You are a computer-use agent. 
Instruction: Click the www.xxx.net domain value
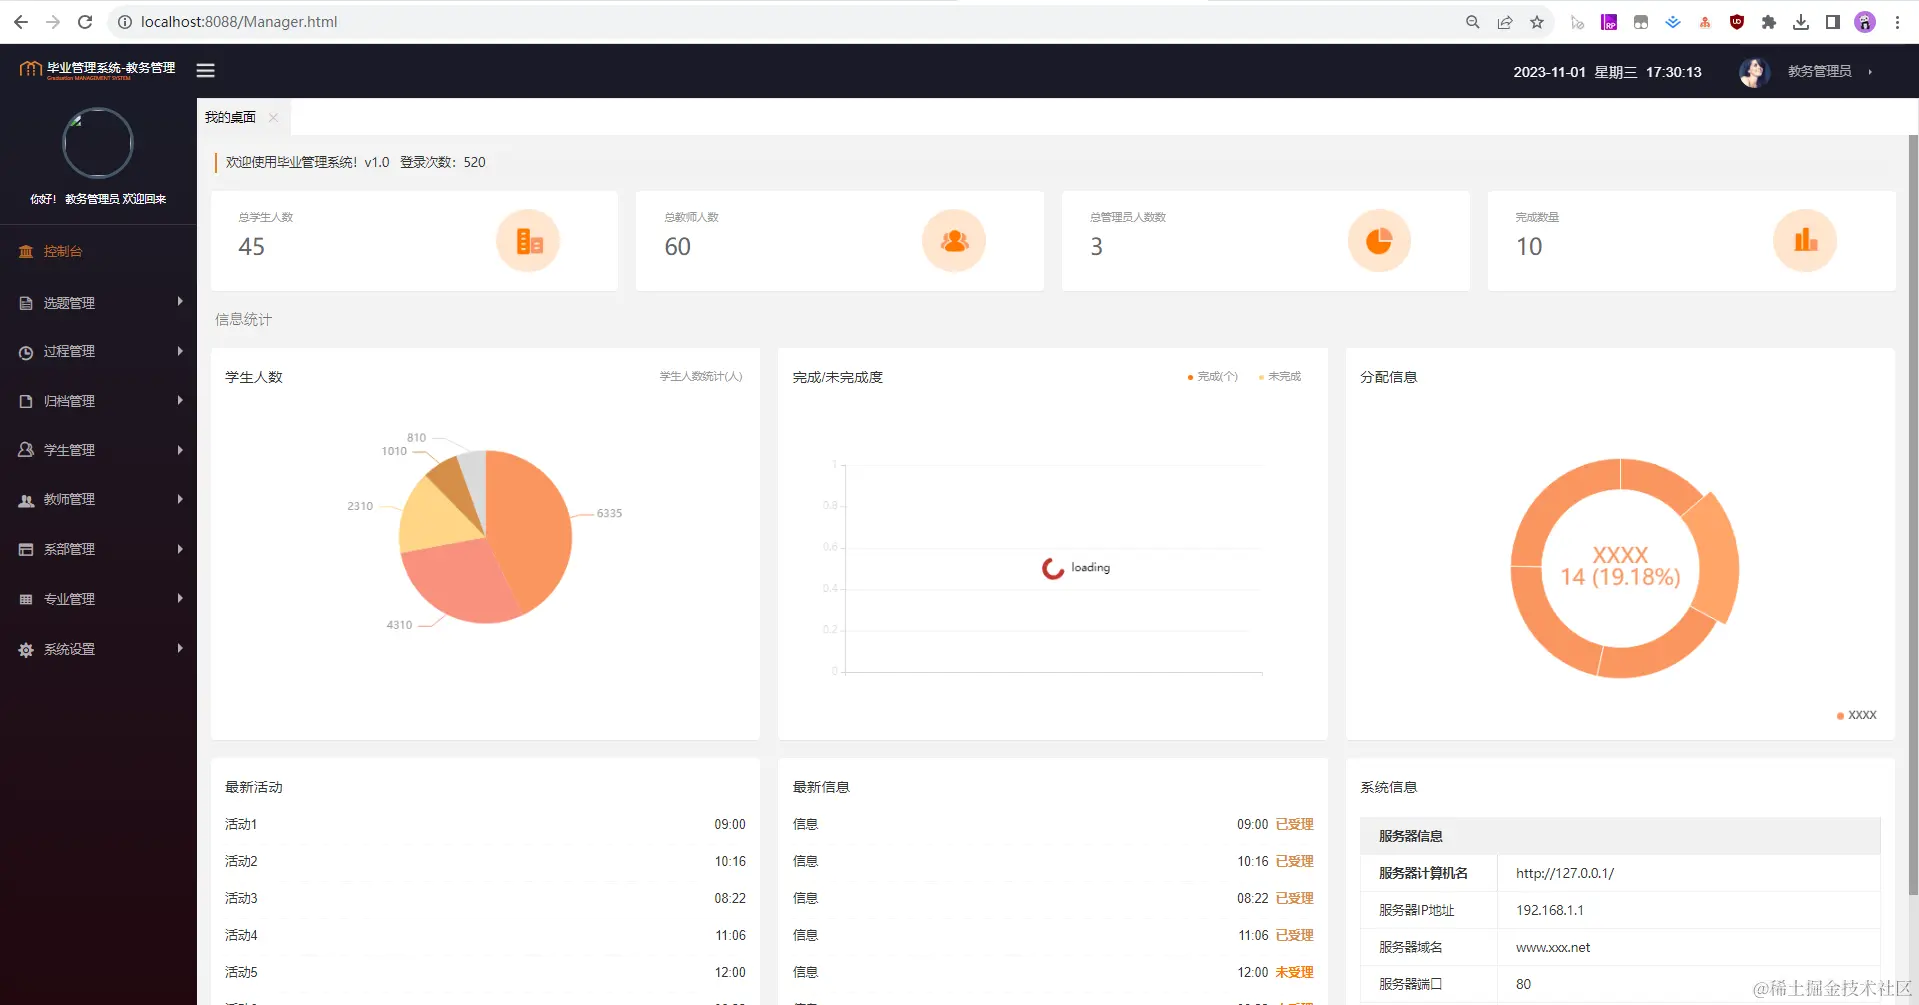1552,947
